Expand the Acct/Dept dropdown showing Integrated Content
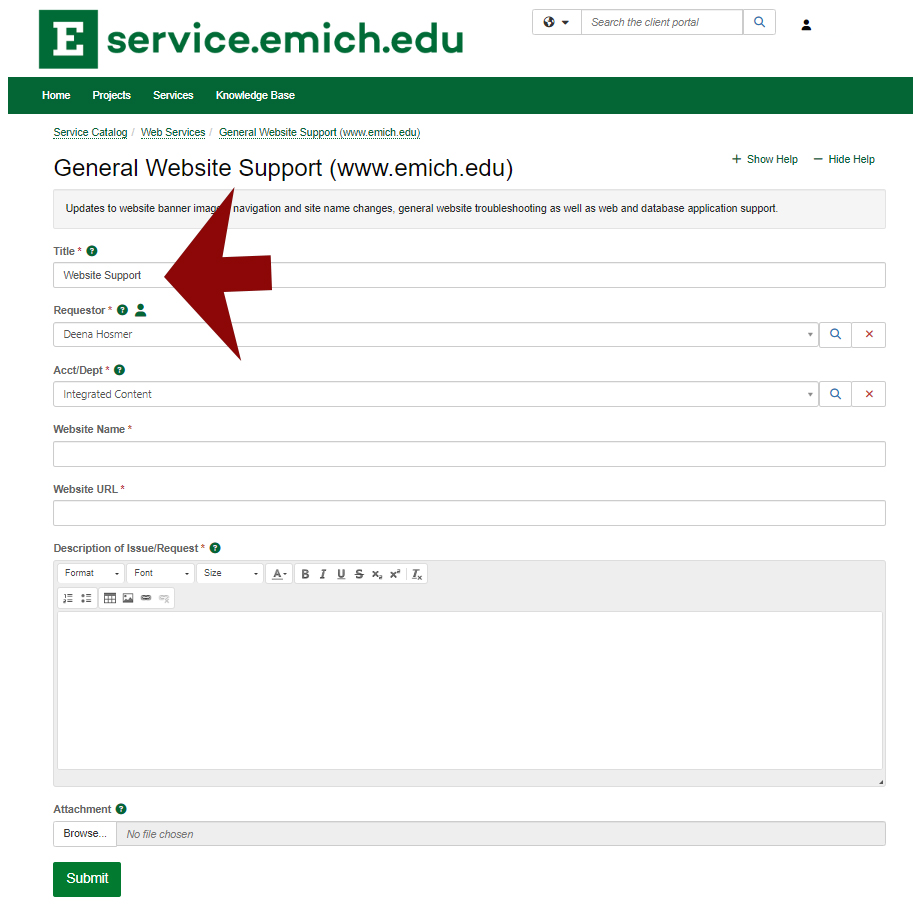This screenshot has width=918, height=907. tap(436, 394)
